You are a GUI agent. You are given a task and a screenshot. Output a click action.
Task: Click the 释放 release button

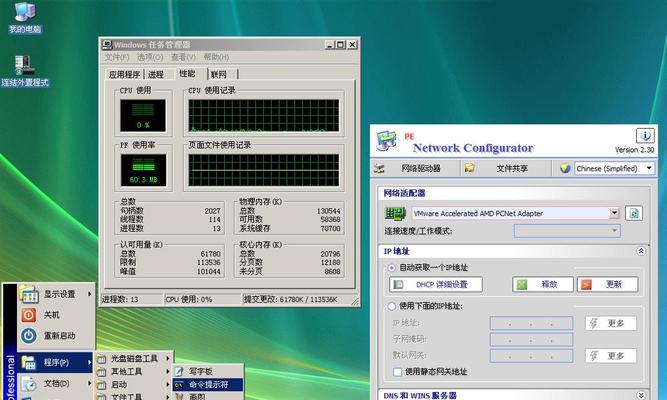point(543,284)
